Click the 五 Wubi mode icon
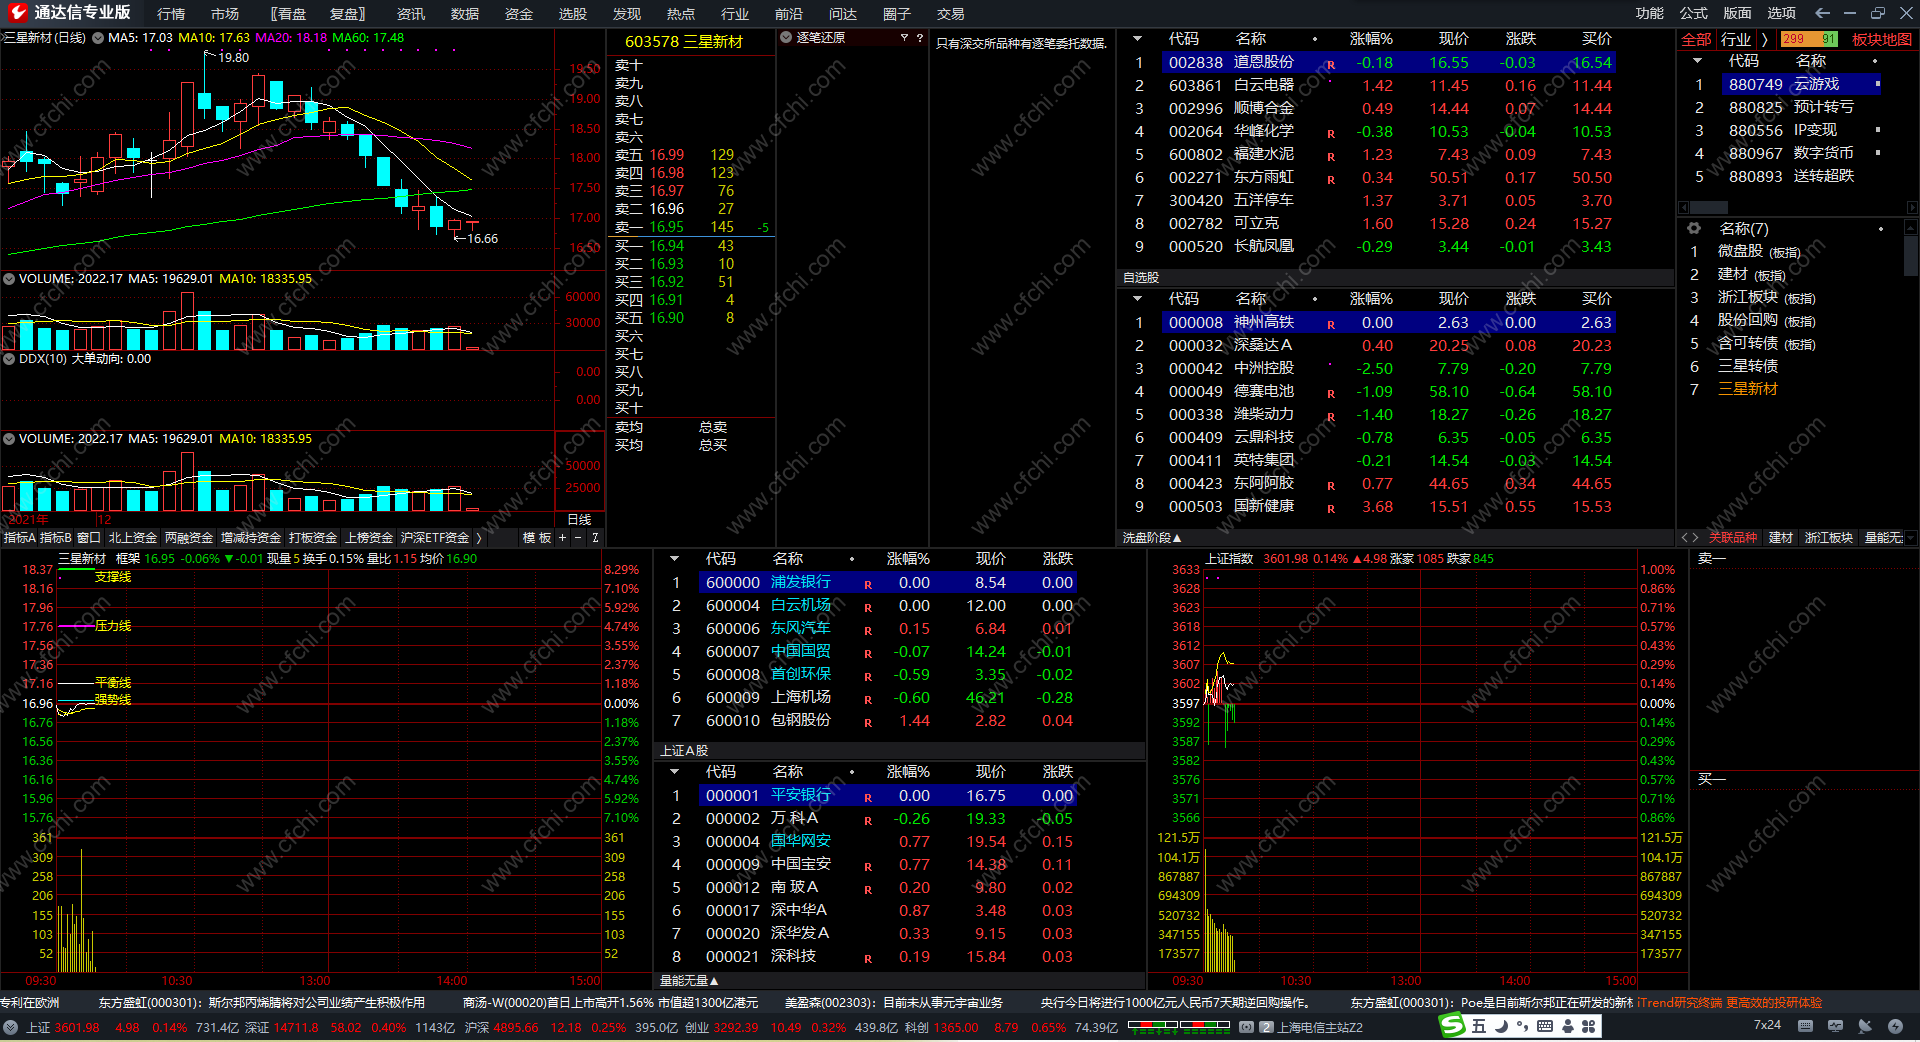 point(1479,1026)
